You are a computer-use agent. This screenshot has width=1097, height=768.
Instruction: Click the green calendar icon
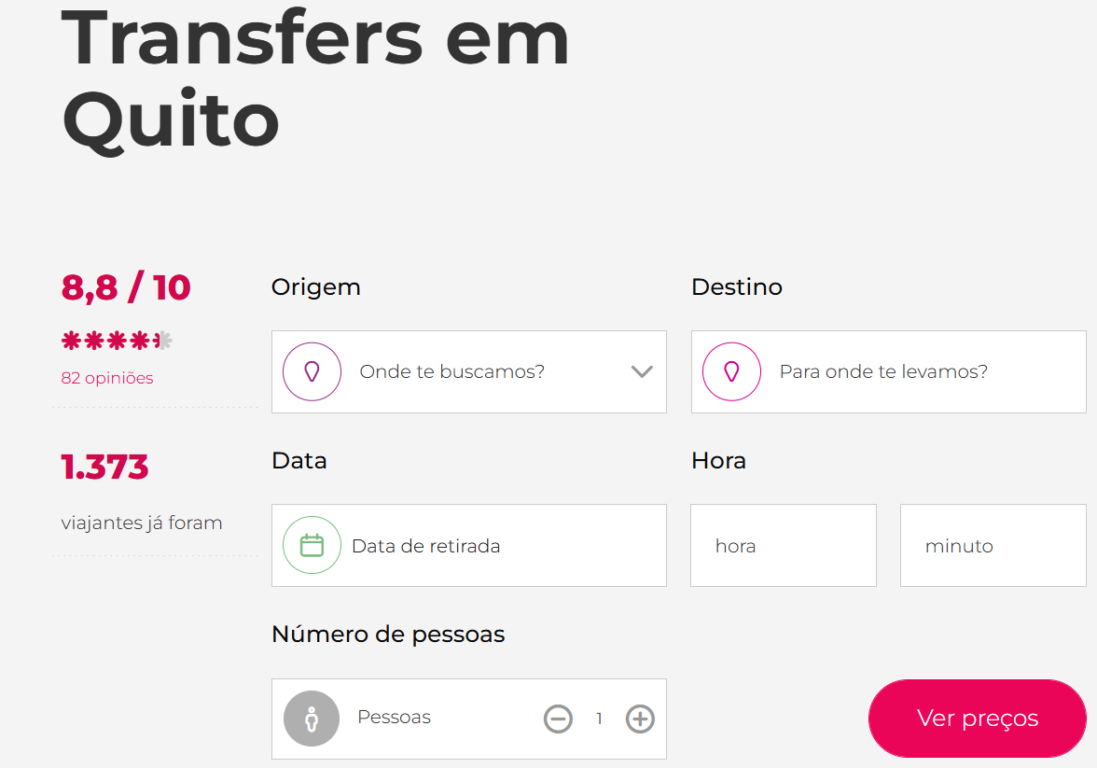coord(312,545)
